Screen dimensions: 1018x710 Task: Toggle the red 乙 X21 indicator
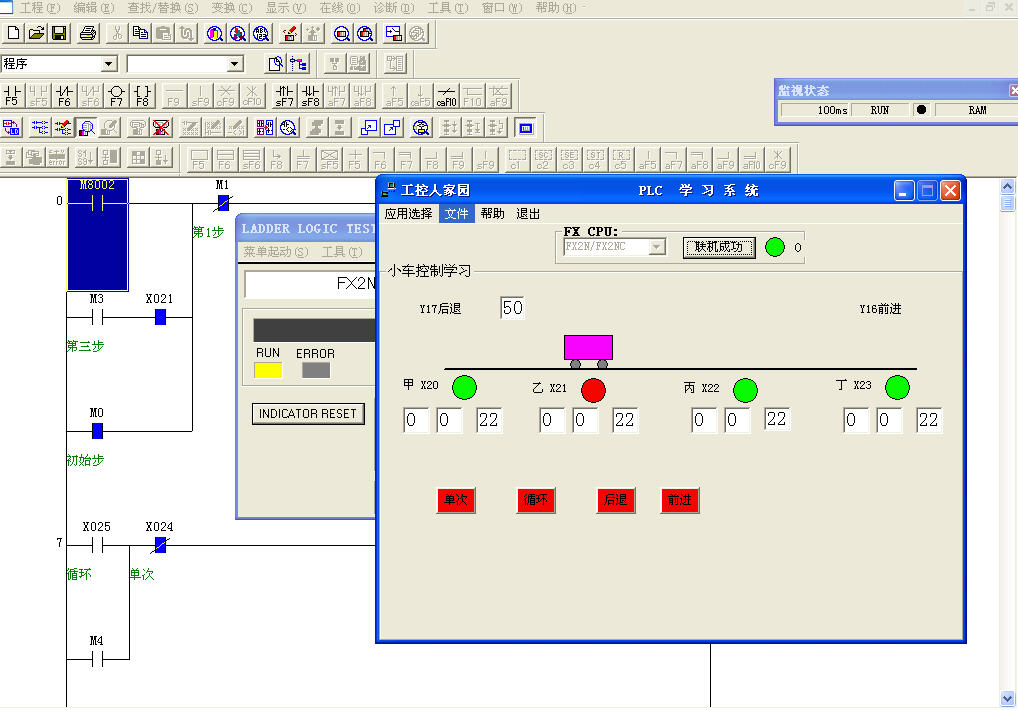(593, 389)
